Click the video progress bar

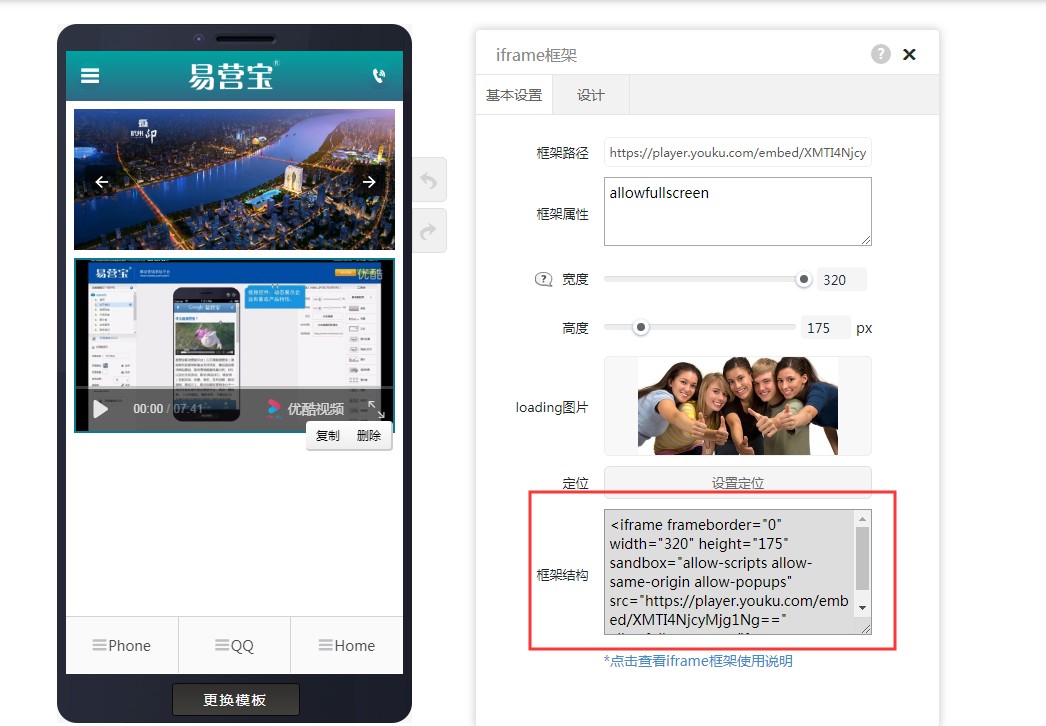[234, 388]
